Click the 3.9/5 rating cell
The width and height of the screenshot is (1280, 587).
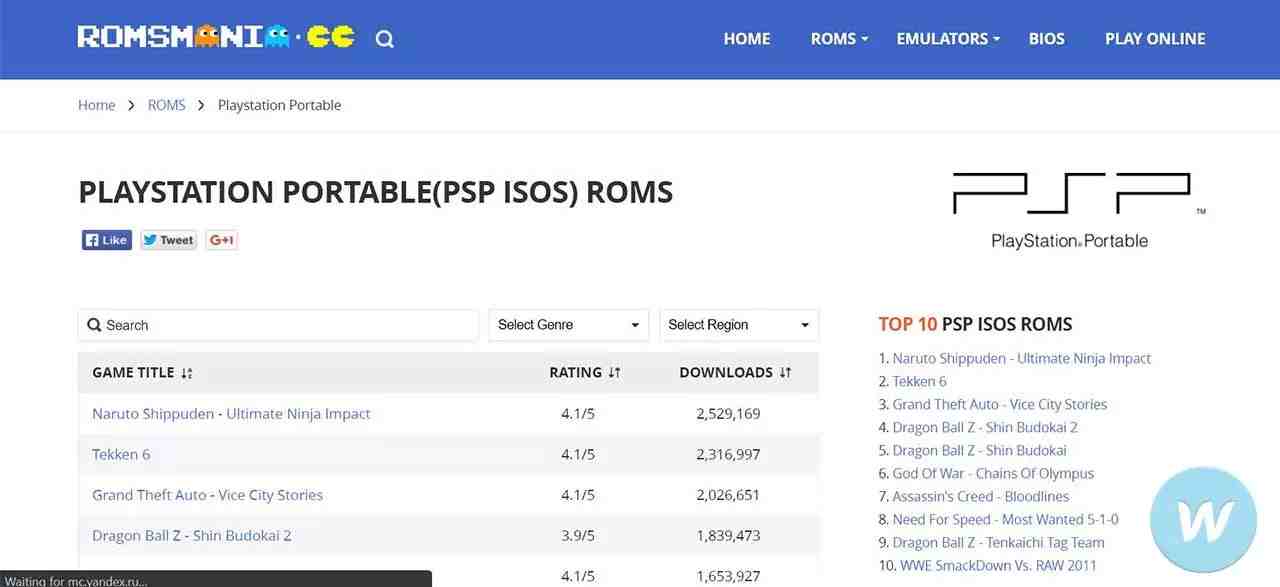pyautogui.click(x=578, y=536)
